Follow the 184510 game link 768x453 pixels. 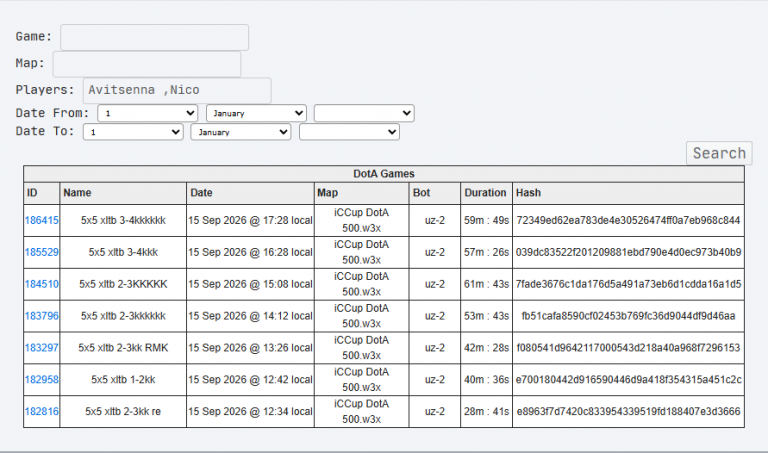click(42, 284)
